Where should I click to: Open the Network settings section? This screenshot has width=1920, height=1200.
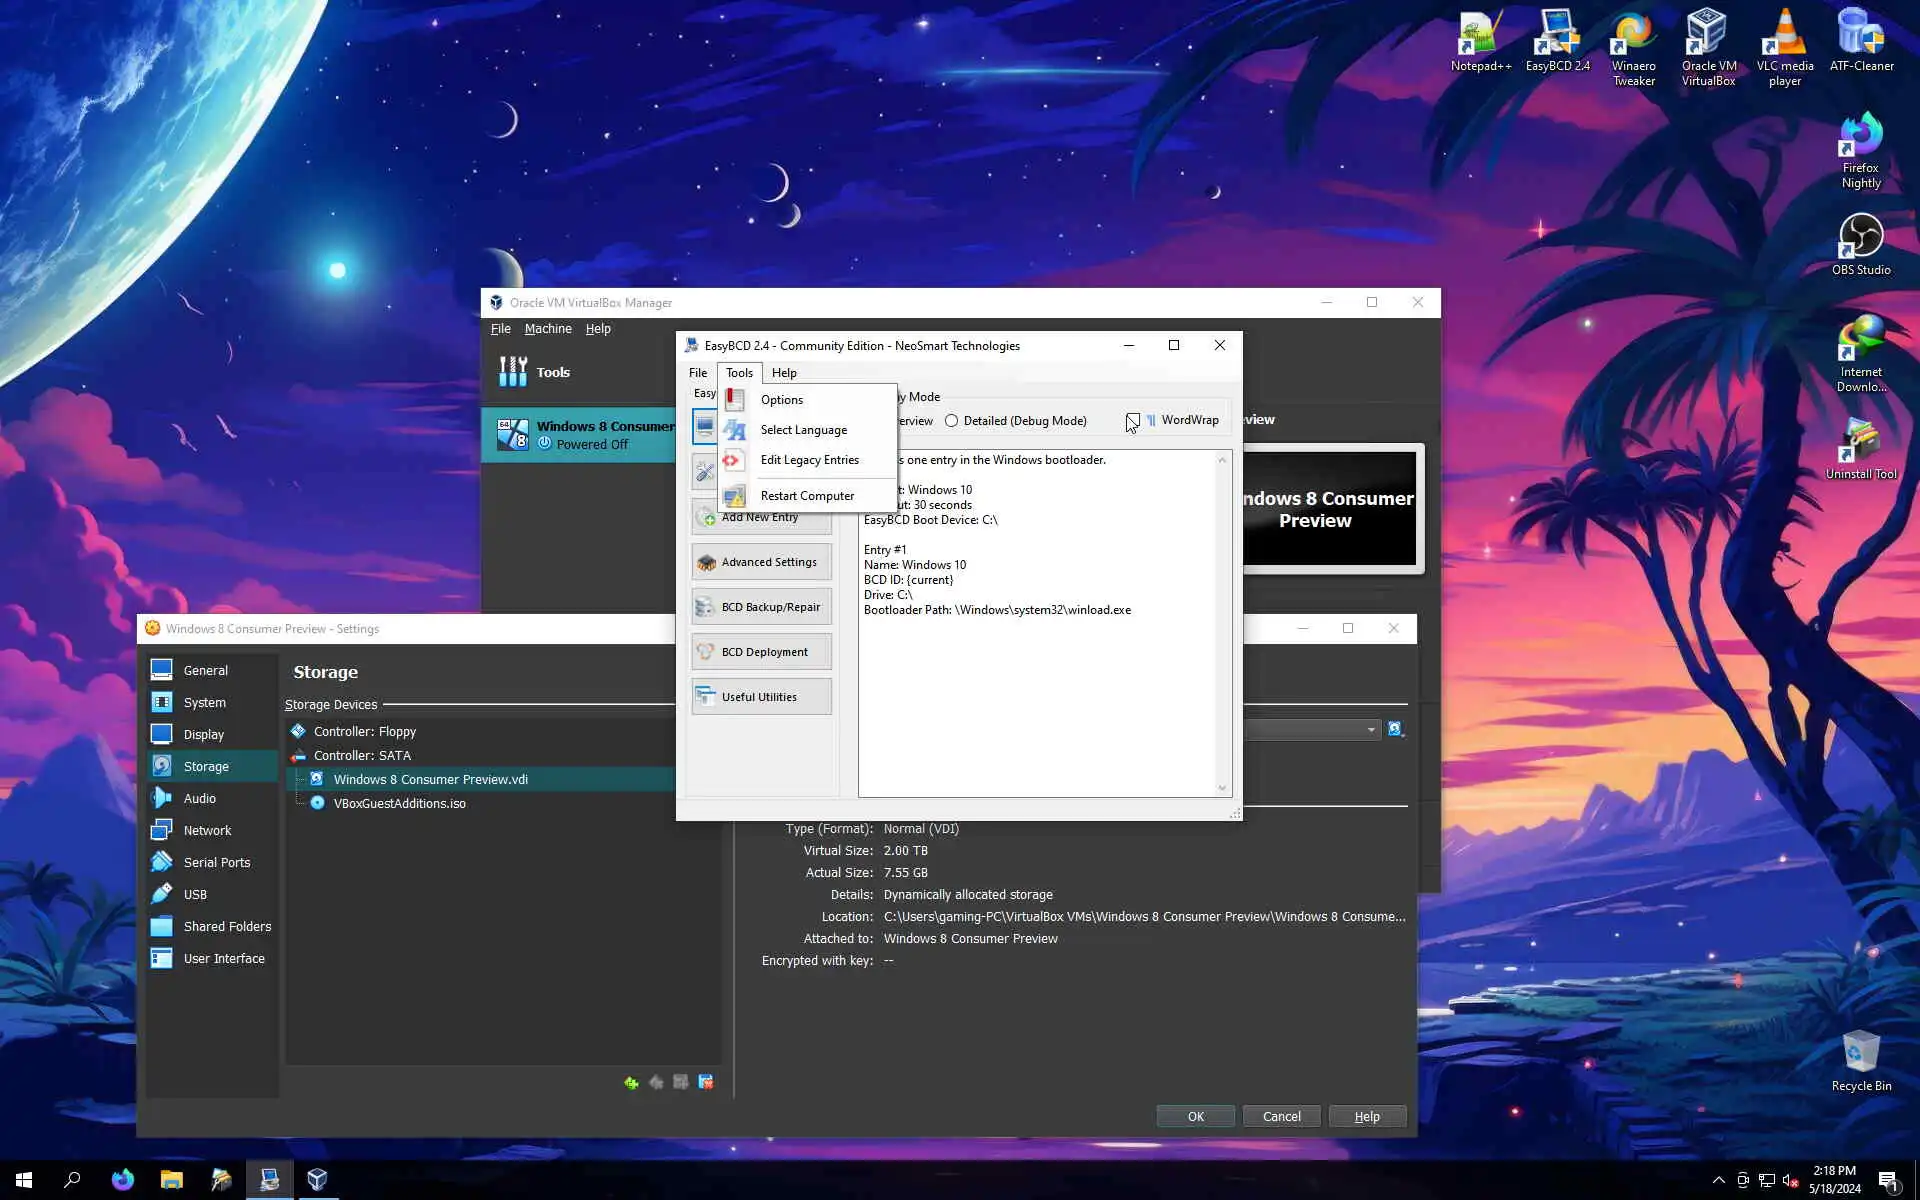(207, 830)
